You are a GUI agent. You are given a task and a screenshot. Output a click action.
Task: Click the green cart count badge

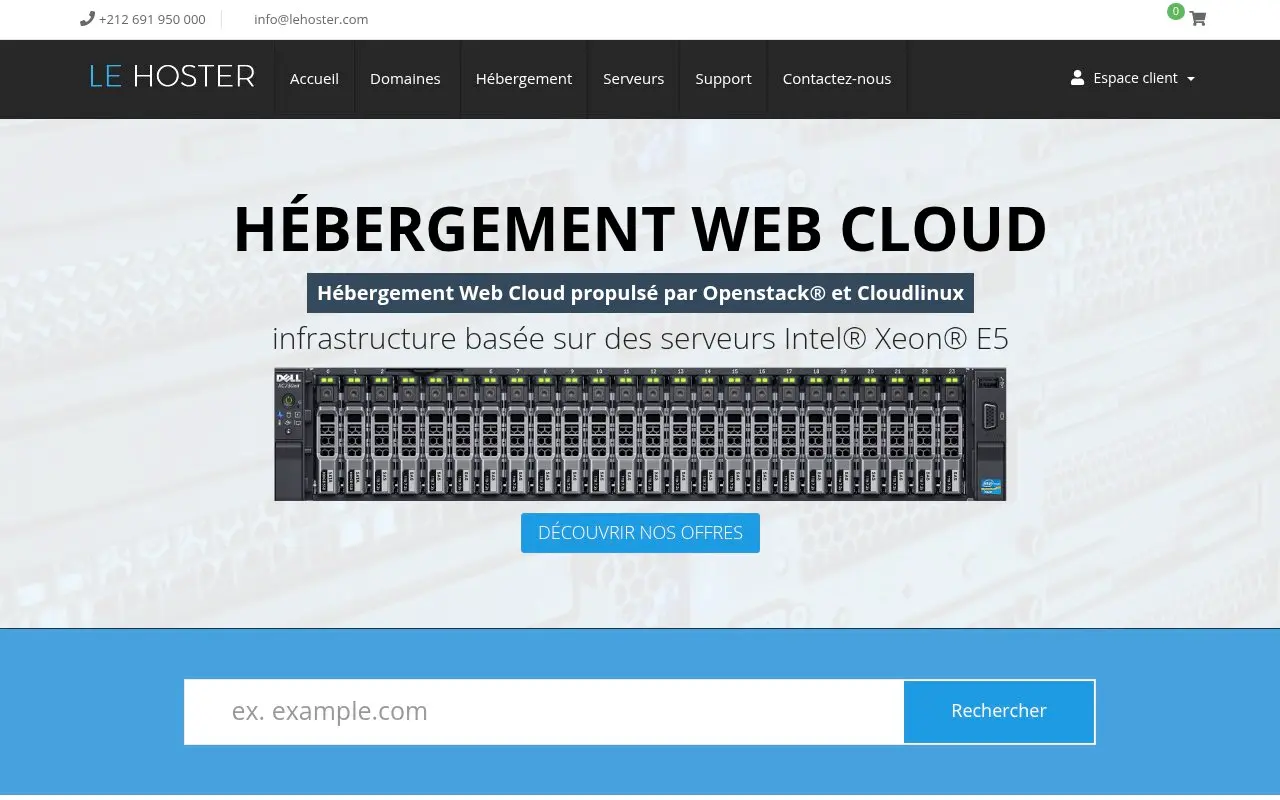click(x=1176, y=11)
